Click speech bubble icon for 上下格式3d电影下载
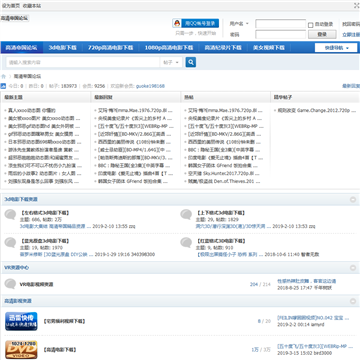This screenshot has width=360, height=360. pos(186,214)
